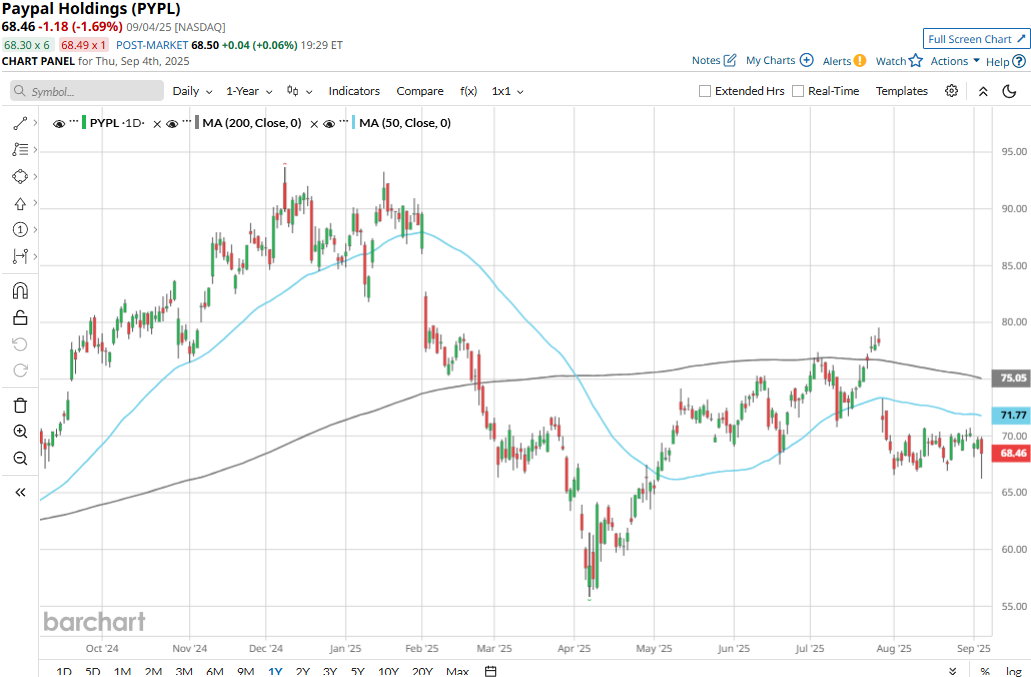Click the double up chevron icon

(x=983, y=91)
